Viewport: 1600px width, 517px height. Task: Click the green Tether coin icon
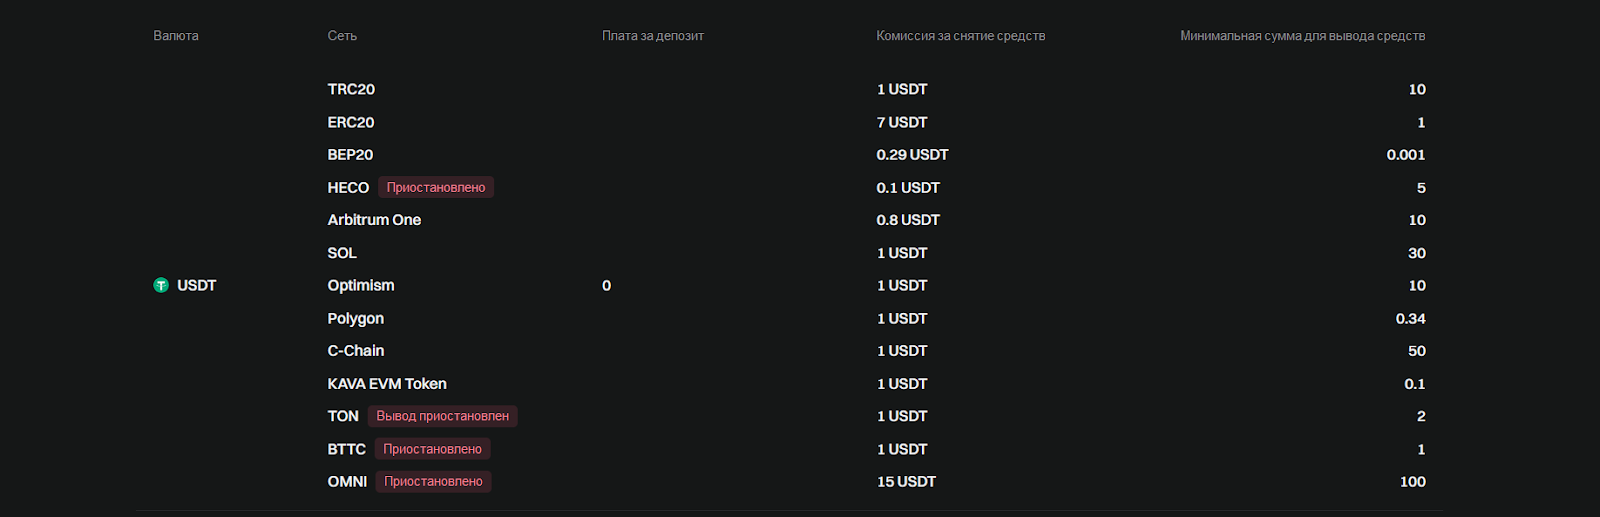160,285
